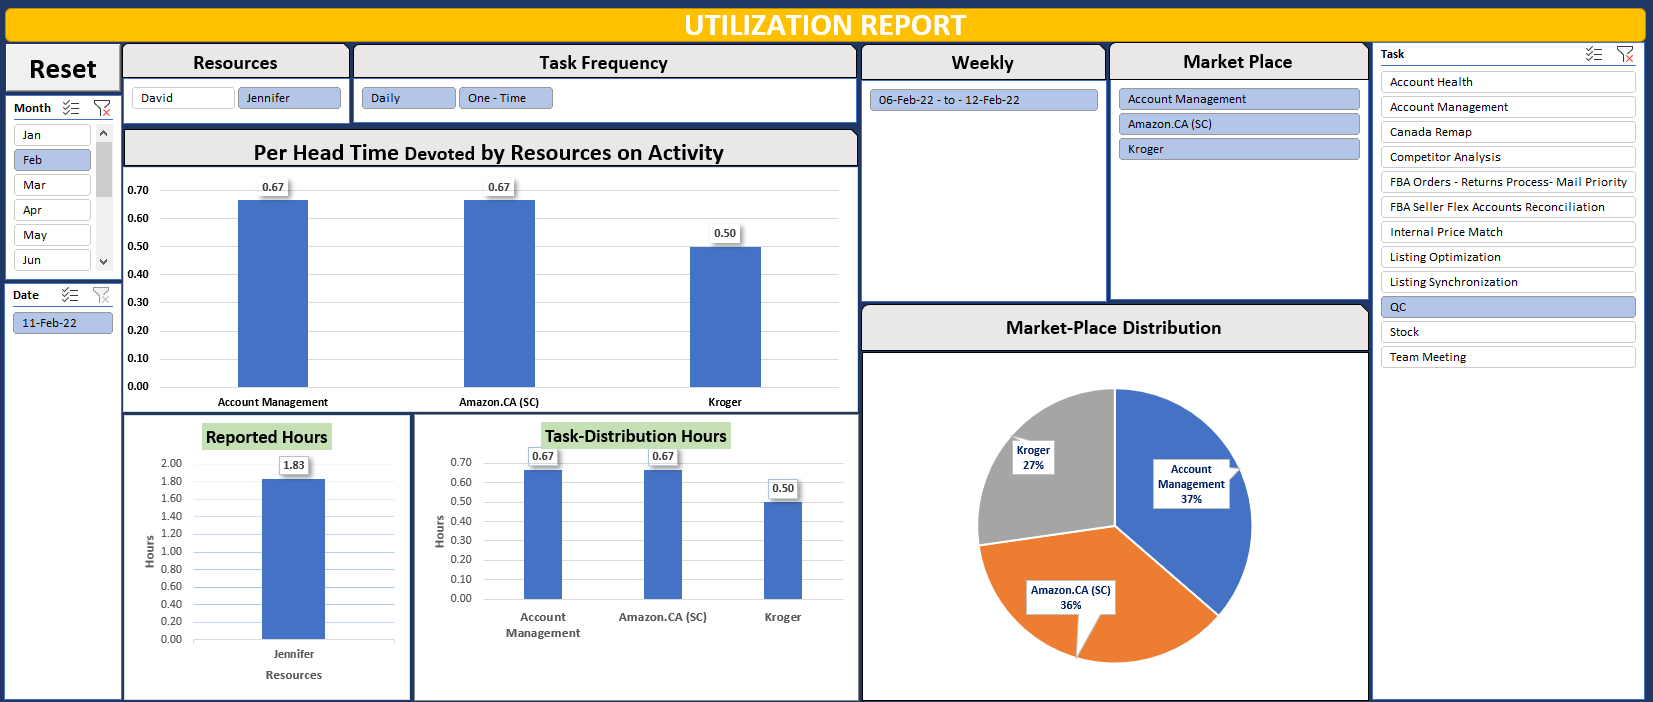This screenshot has height=702, width=1653.
Task: Select Amazon.CA (SC) in the Market Place slicer
Action: pyautogui.click(x=1239, y=124)
